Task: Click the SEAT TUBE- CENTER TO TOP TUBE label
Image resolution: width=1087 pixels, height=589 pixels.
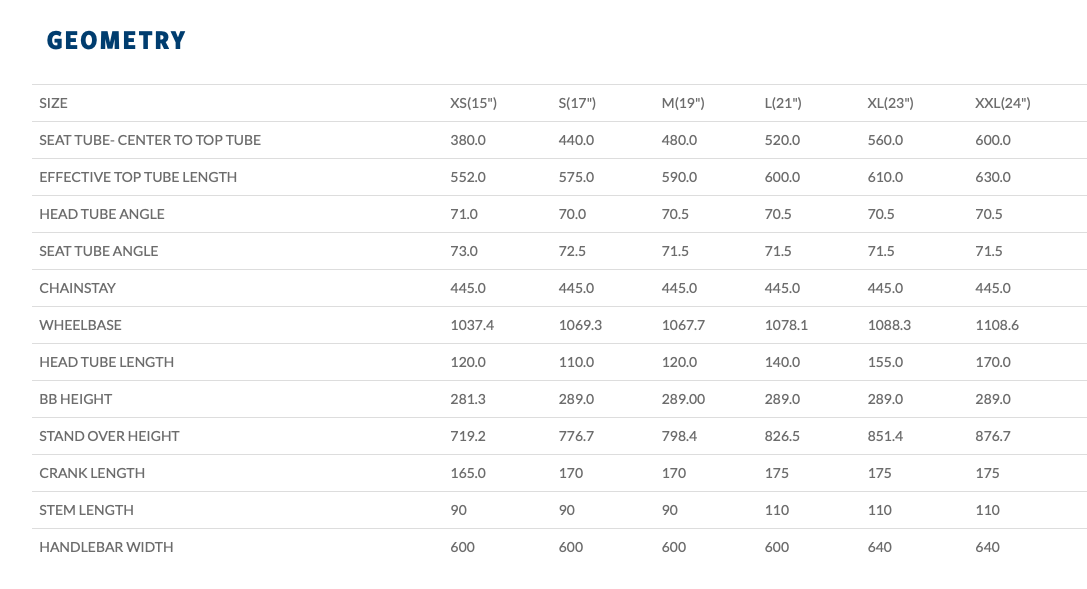Action: tap(150, 140)
